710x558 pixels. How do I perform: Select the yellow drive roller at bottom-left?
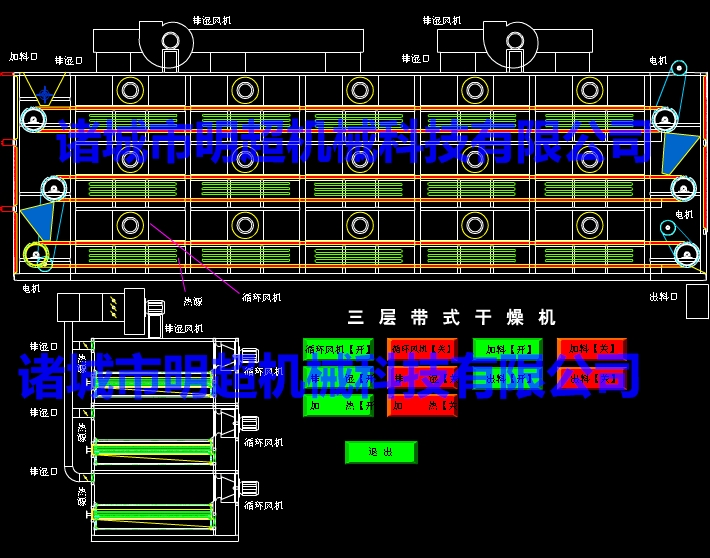click(x=36, y=254)
